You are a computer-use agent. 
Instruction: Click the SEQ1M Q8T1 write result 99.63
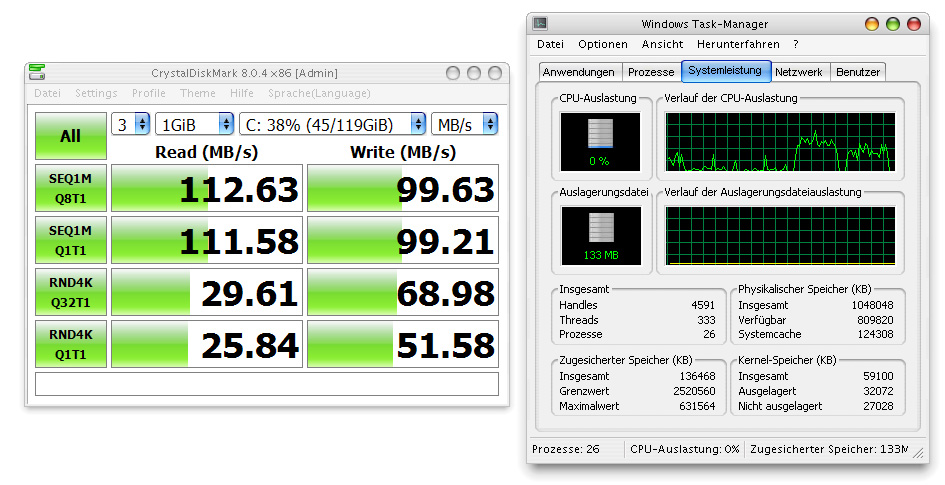(403, 188)
